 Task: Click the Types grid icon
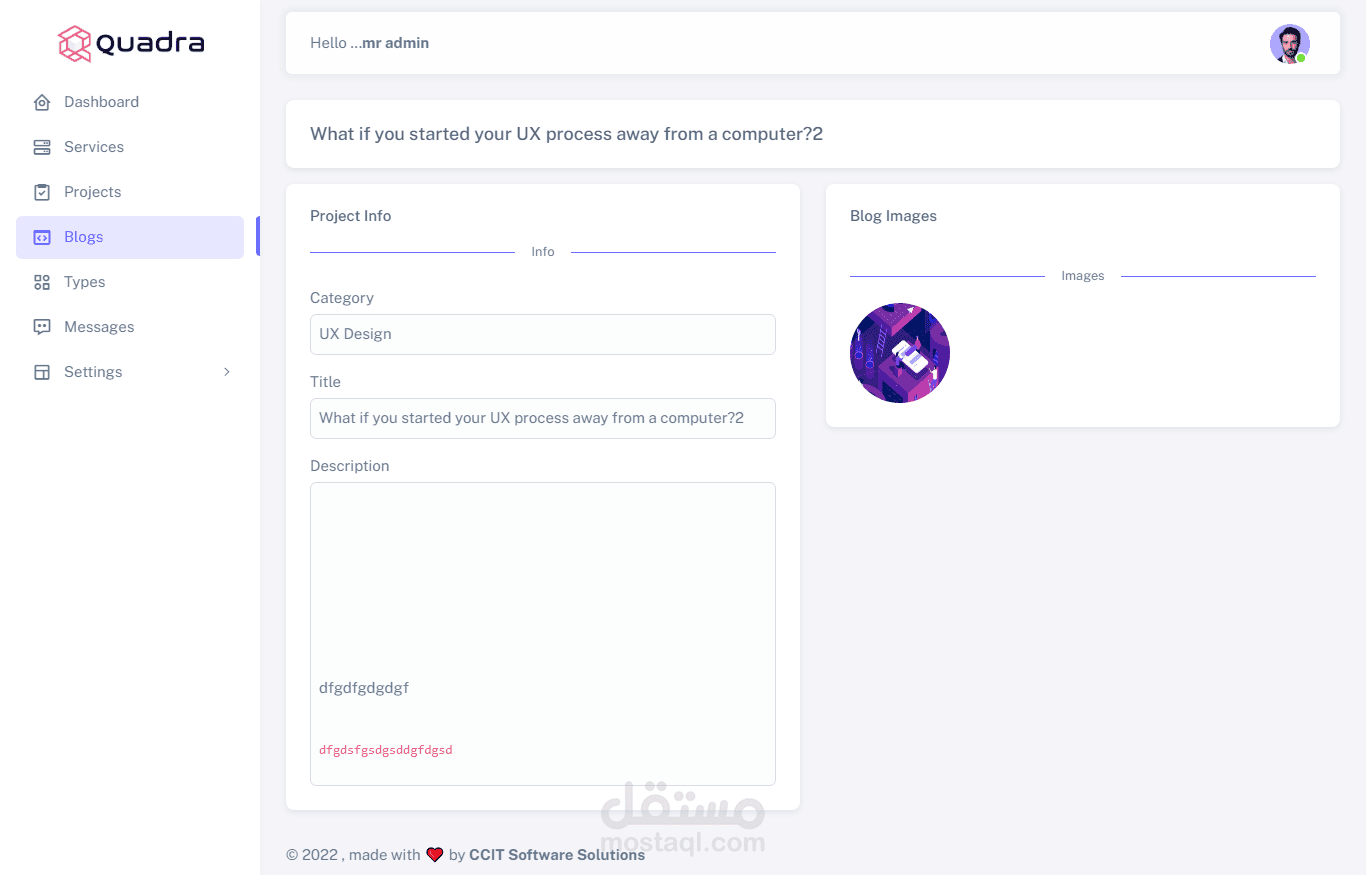[x=42, y=282]
